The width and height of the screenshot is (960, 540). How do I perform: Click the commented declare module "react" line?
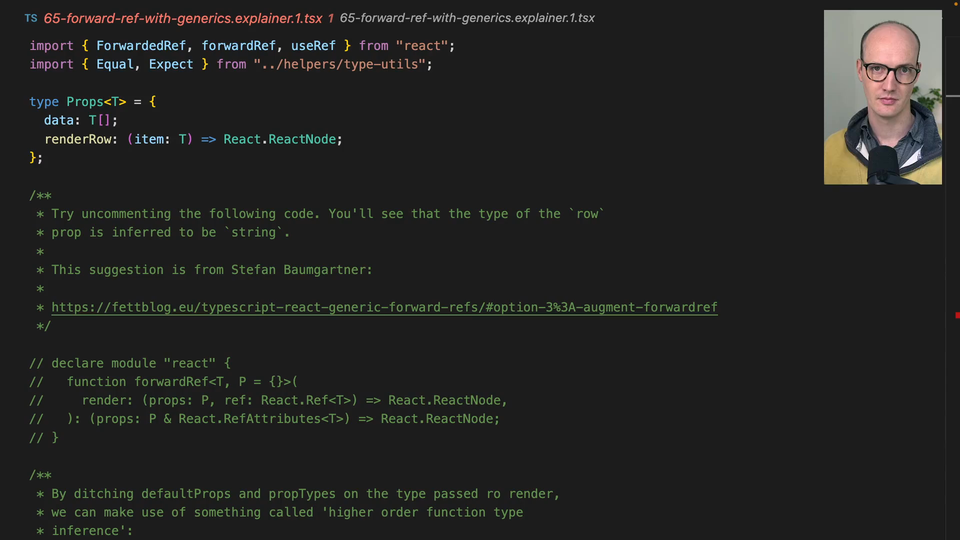point(130,363)
